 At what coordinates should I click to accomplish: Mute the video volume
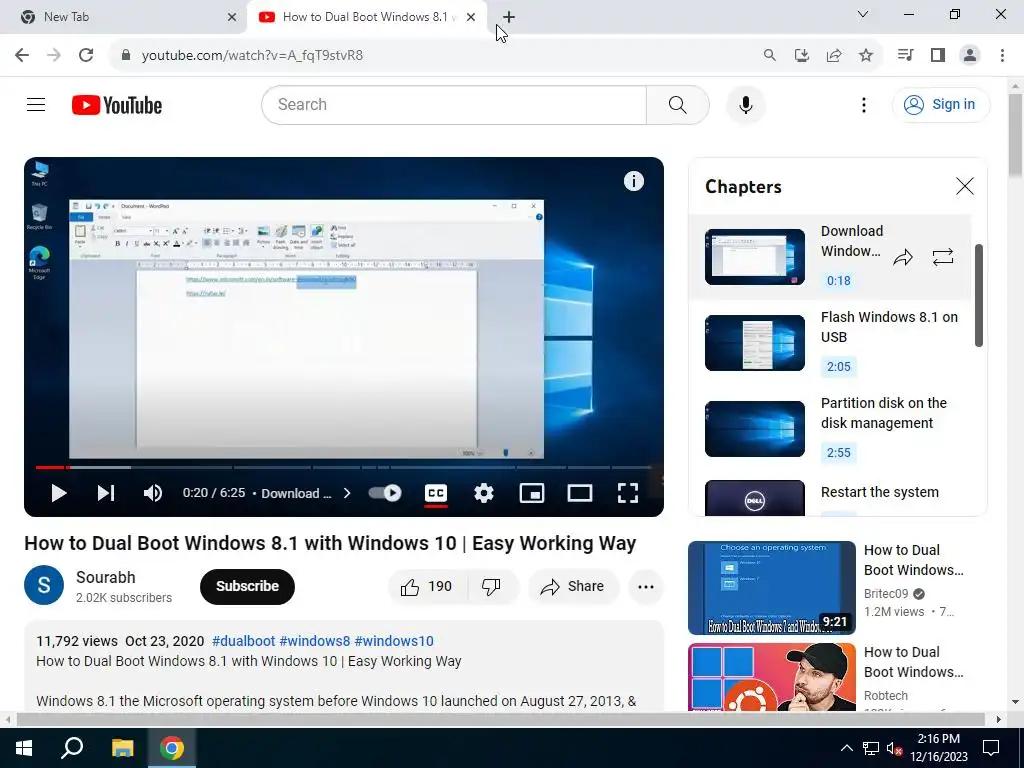(153, 493)
